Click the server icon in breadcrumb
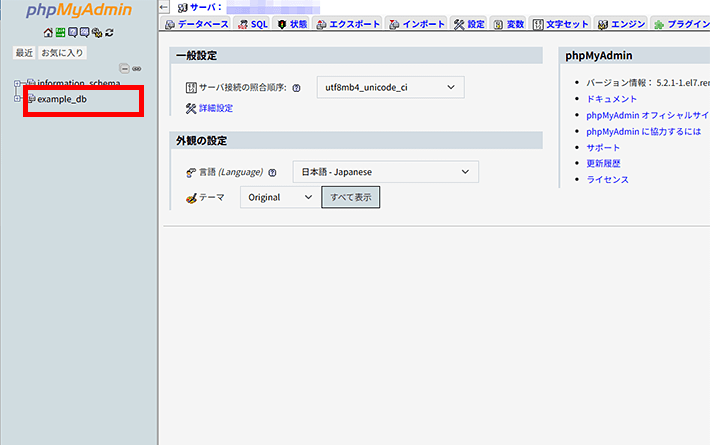Screen dimensions: 710x445 click(182, 8)
